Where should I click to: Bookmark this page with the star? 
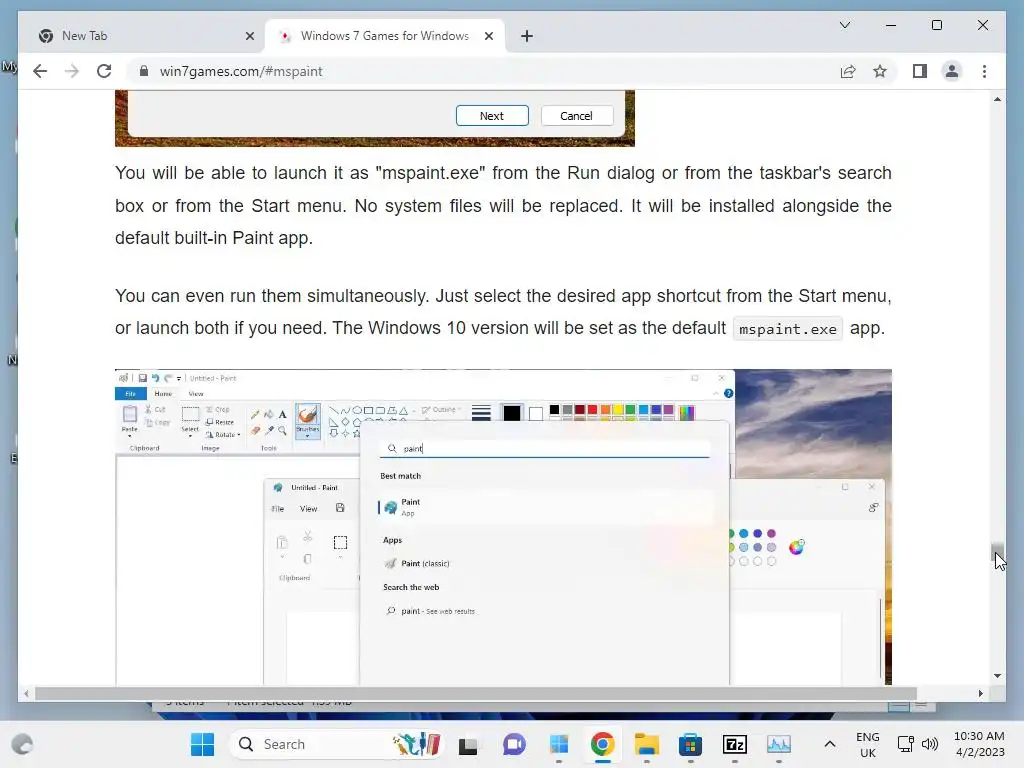coord(880,71)
